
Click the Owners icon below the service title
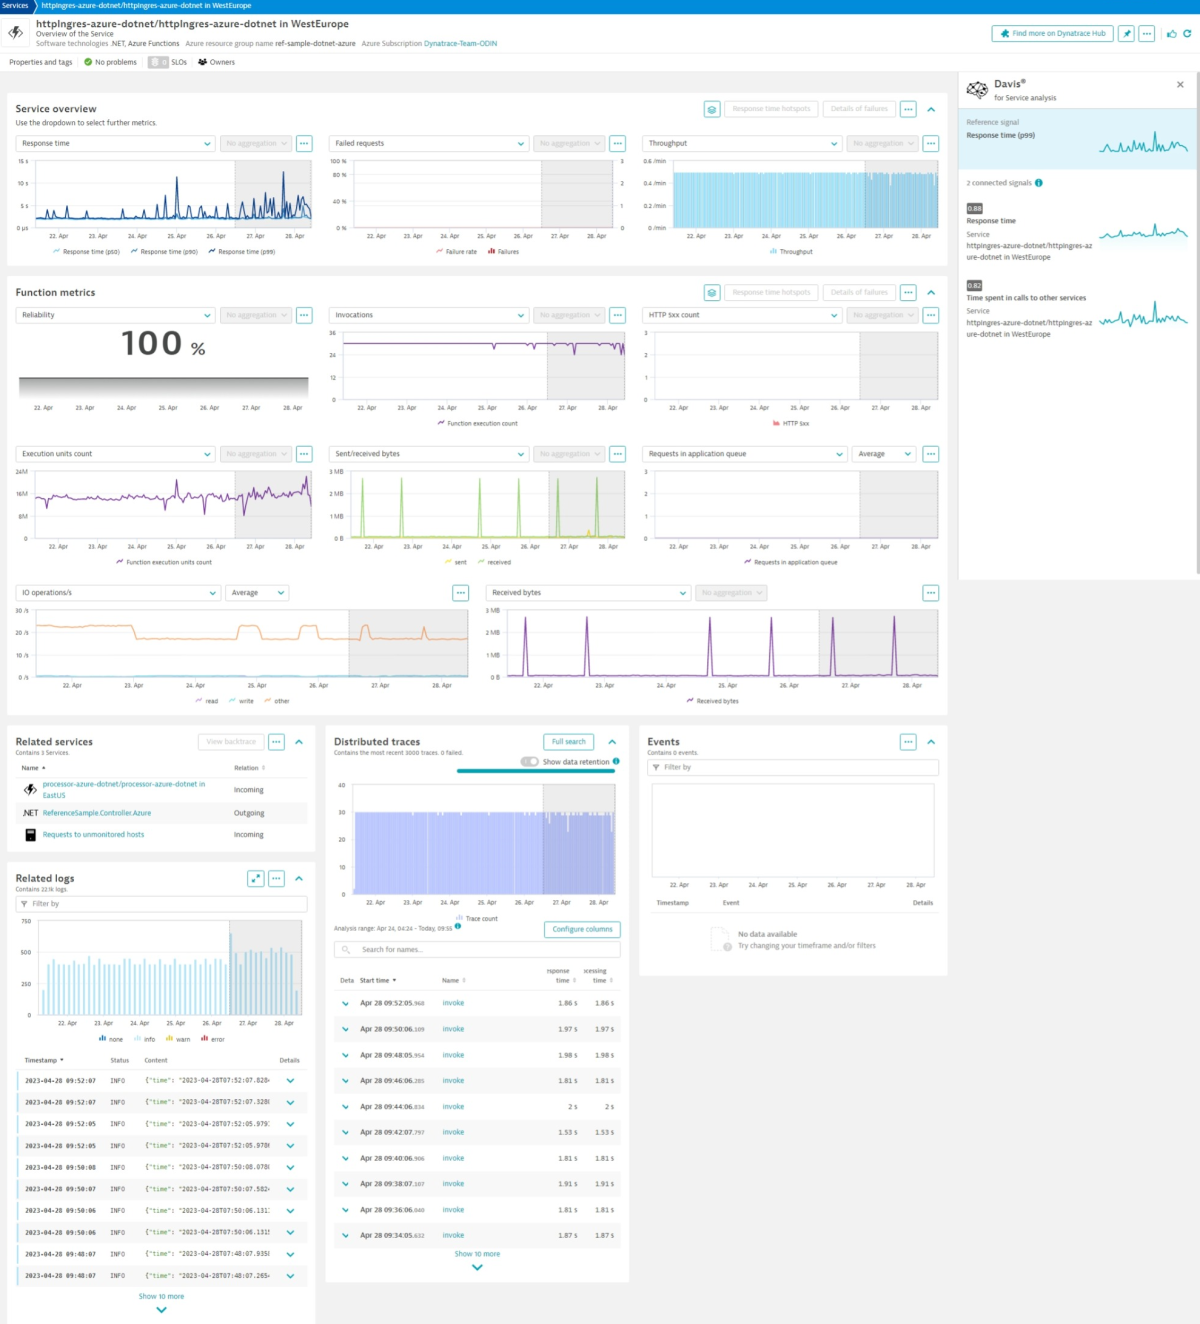pos(202,62)
